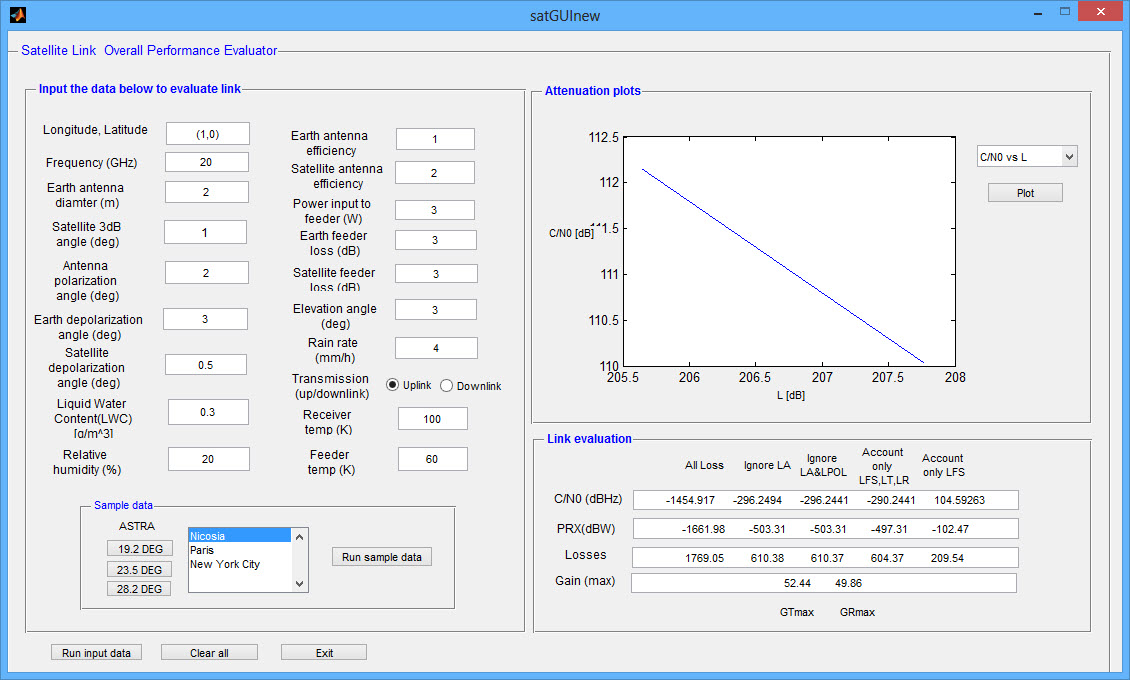Click Run input data button
The width and height of the screenshot is (1130, 680).
[x=96, y=653]
